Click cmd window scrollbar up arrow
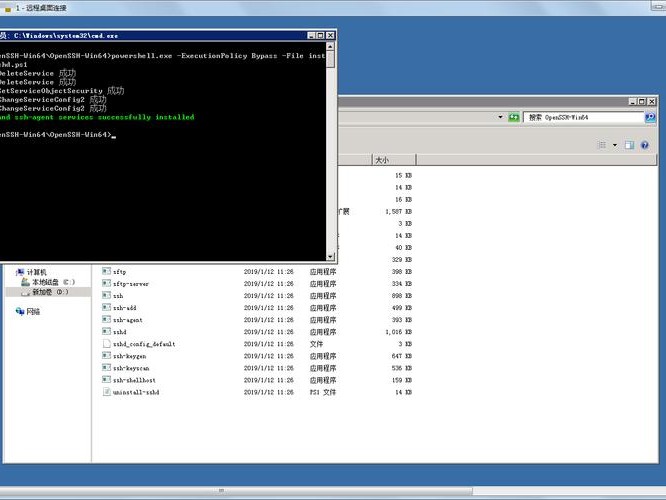Screen dimensions: 666x500 (330, 46)
